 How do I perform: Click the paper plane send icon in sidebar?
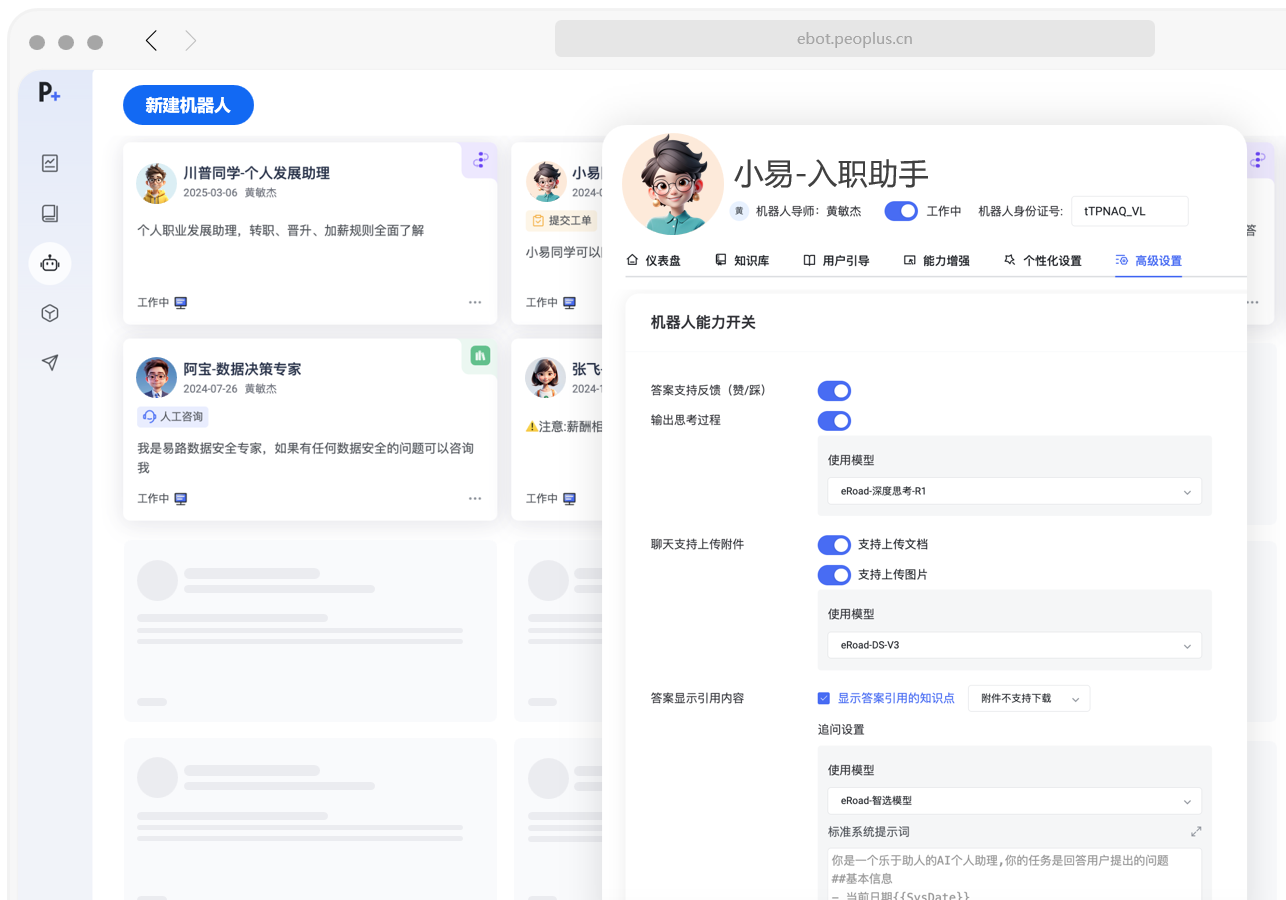point(50,363)
